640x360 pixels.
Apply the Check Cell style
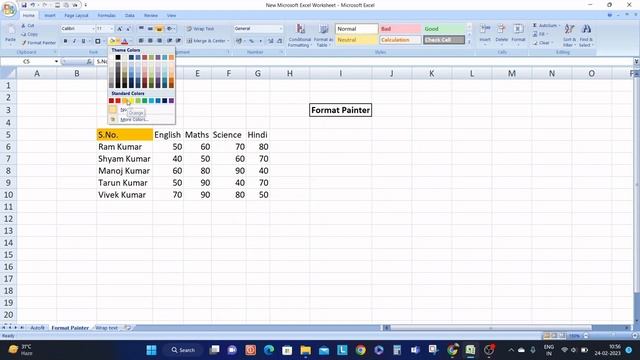(x=444, y=40)
